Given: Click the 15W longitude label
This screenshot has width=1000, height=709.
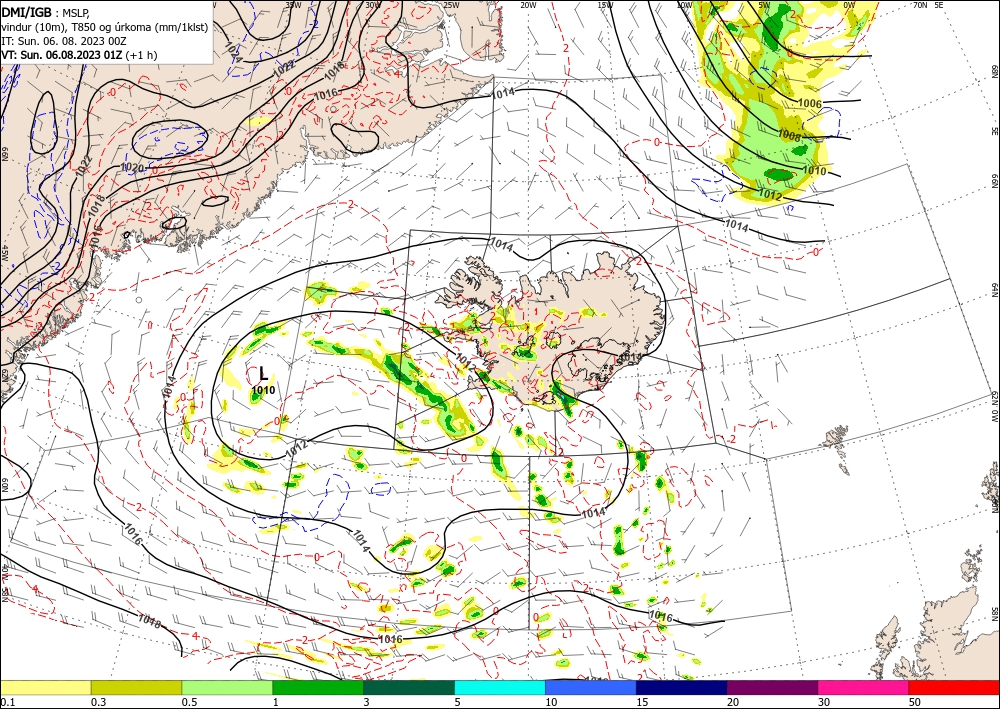Looking at the screenshot, I should [606, 4].
